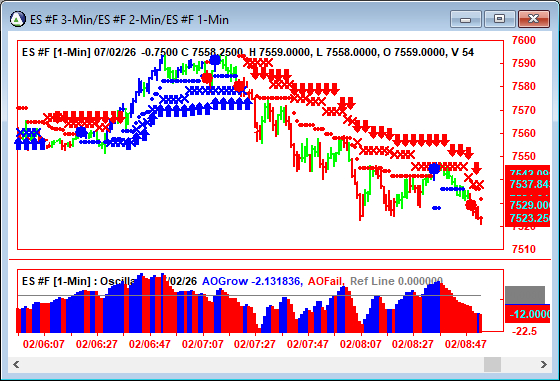Click the 02/08:27 time axis label
Screen dimensions: 560x381
[x=412, y=344]
